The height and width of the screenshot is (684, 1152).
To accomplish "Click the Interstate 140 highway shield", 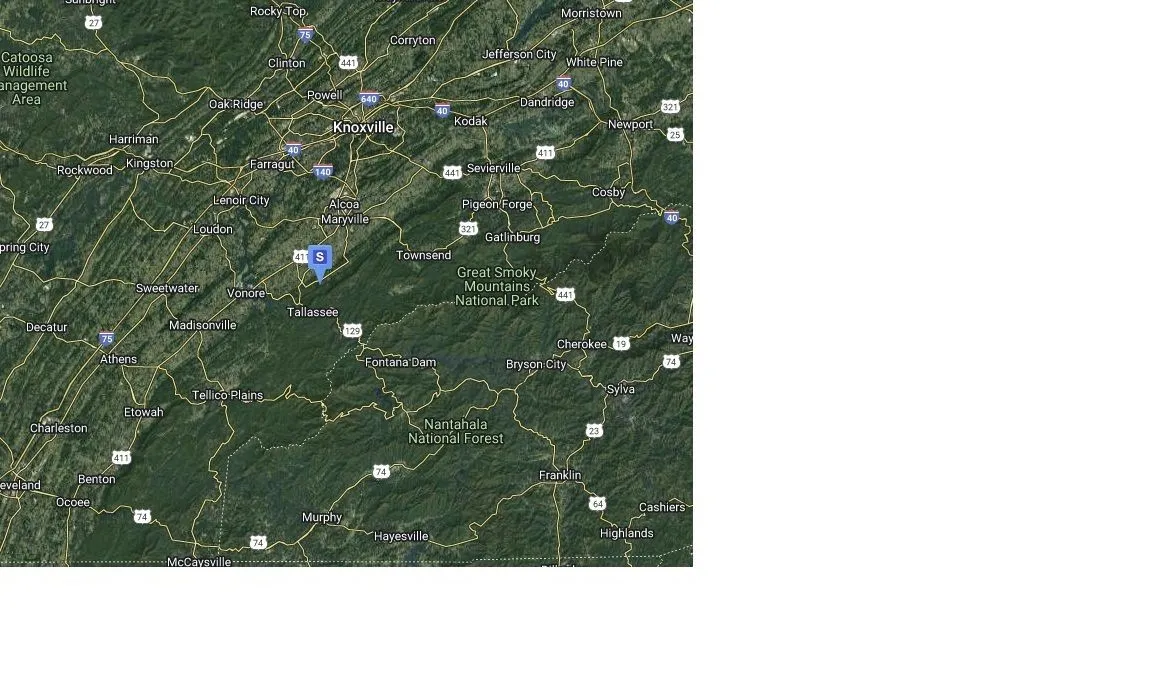I will 323,171.
